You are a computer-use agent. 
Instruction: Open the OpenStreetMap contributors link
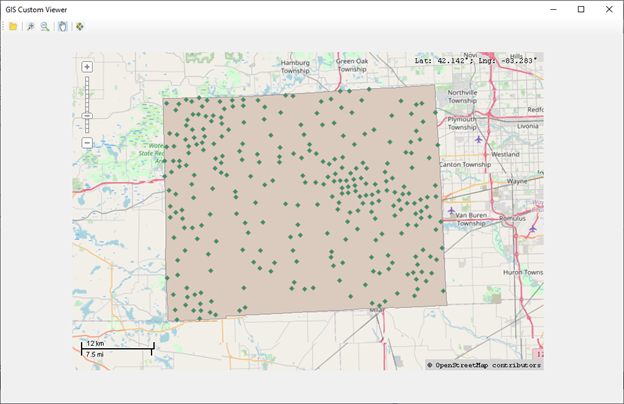[x=484, y=365]
